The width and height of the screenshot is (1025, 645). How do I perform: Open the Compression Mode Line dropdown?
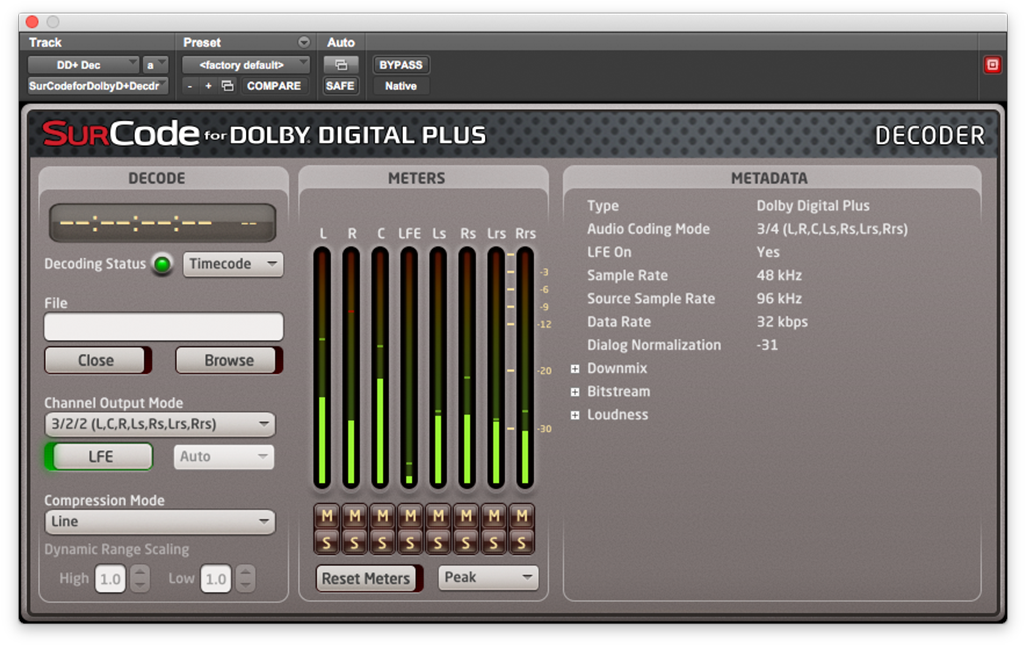160,522
